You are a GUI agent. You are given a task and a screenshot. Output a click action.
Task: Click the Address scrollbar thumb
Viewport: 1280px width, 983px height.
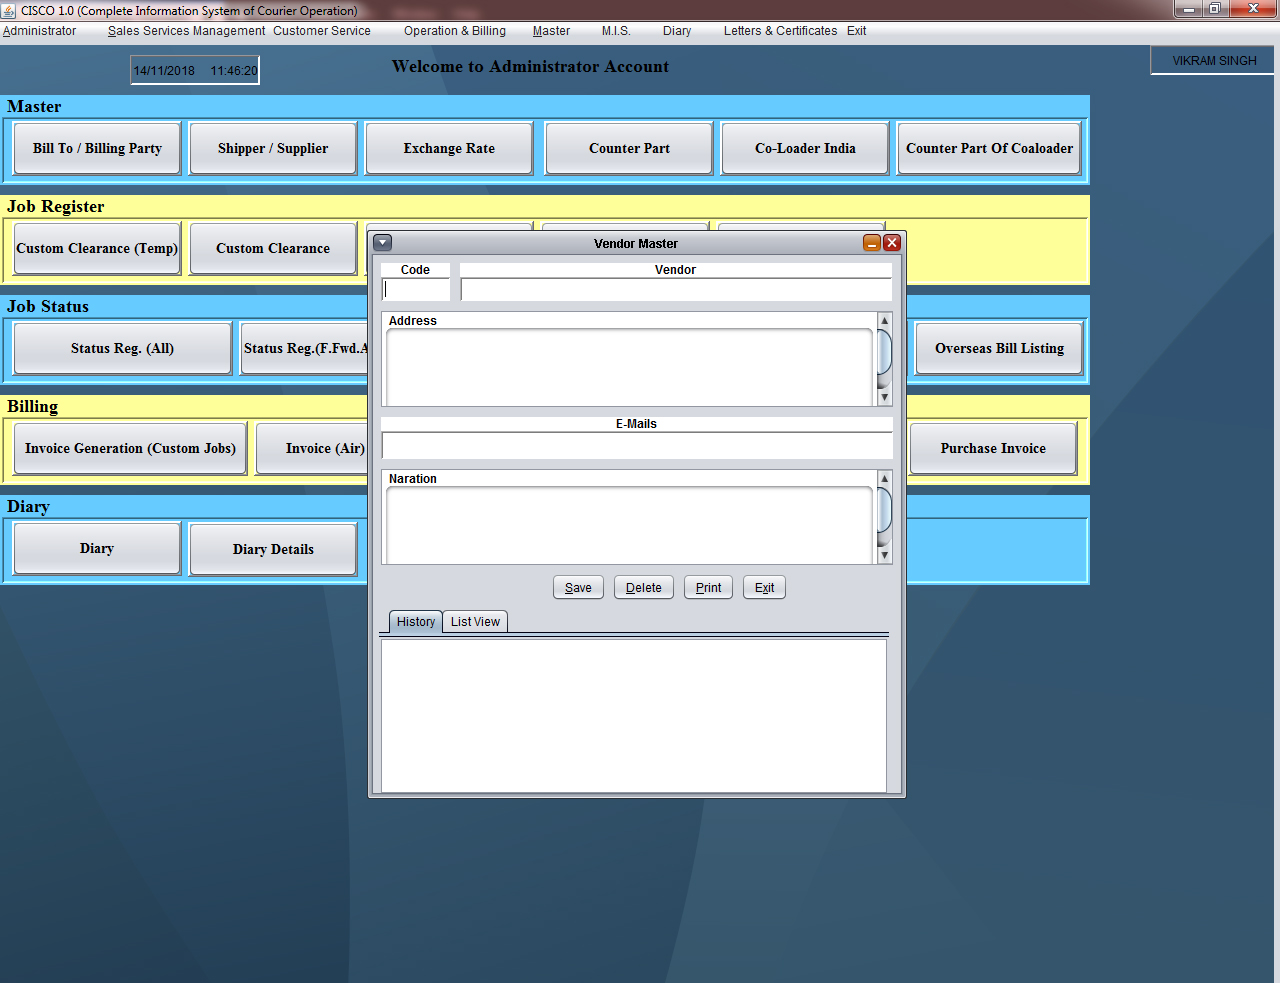tap(884, 351)
